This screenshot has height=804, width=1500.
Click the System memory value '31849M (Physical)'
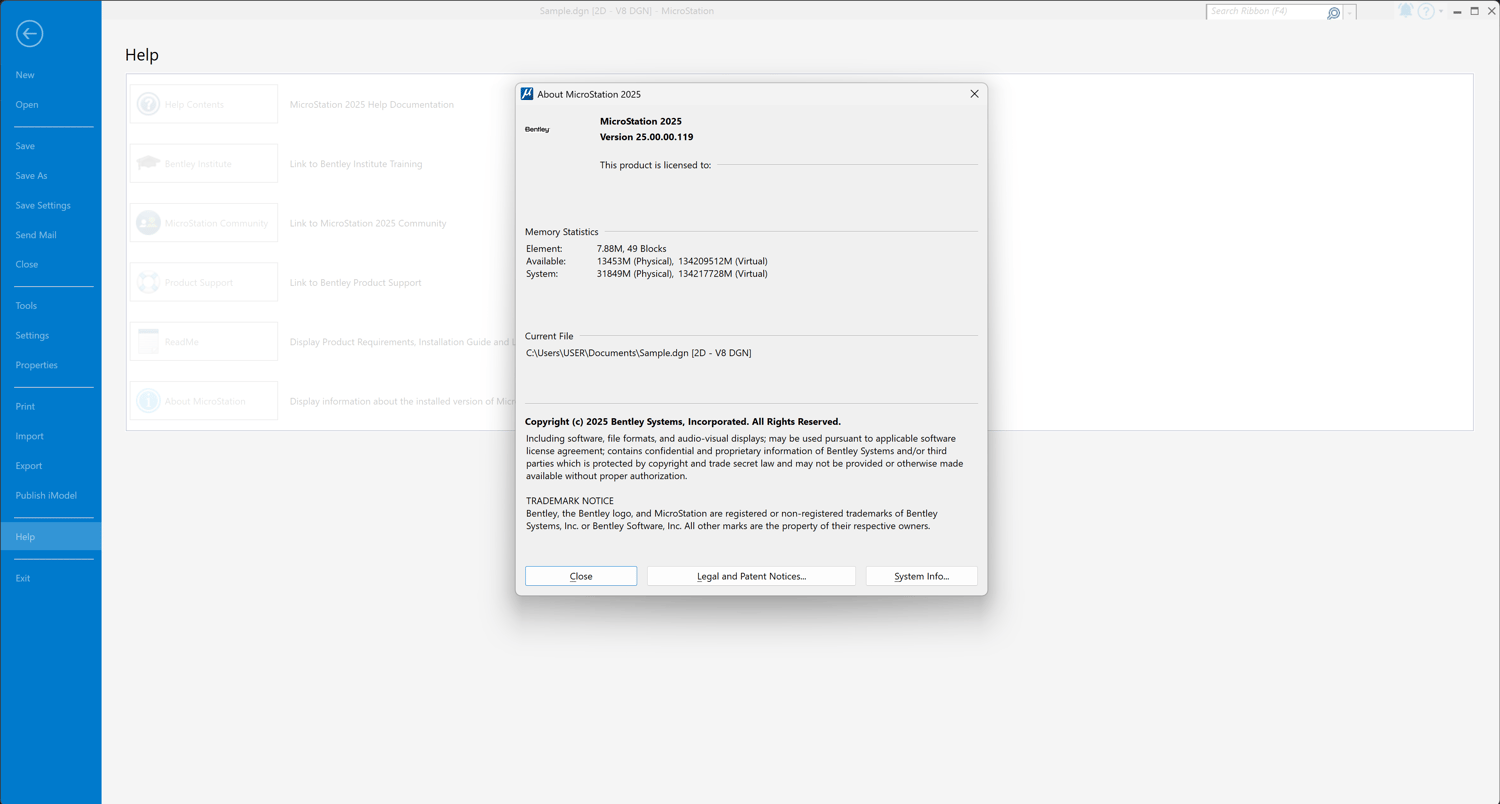(x=635, y=273)
